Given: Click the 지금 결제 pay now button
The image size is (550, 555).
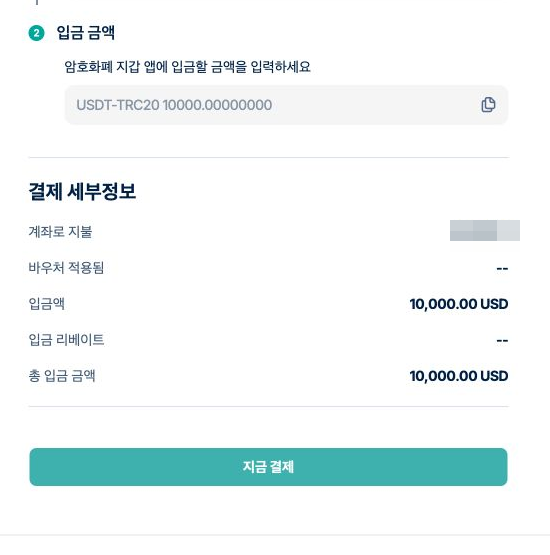Looking at the screenshot, I should [x=268, y=467].
